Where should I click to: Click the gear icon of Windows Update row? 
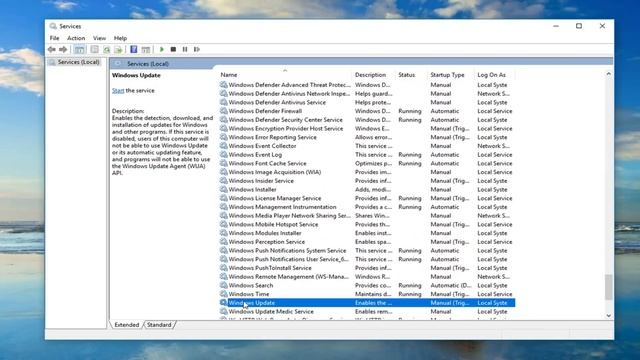[223, 302]
